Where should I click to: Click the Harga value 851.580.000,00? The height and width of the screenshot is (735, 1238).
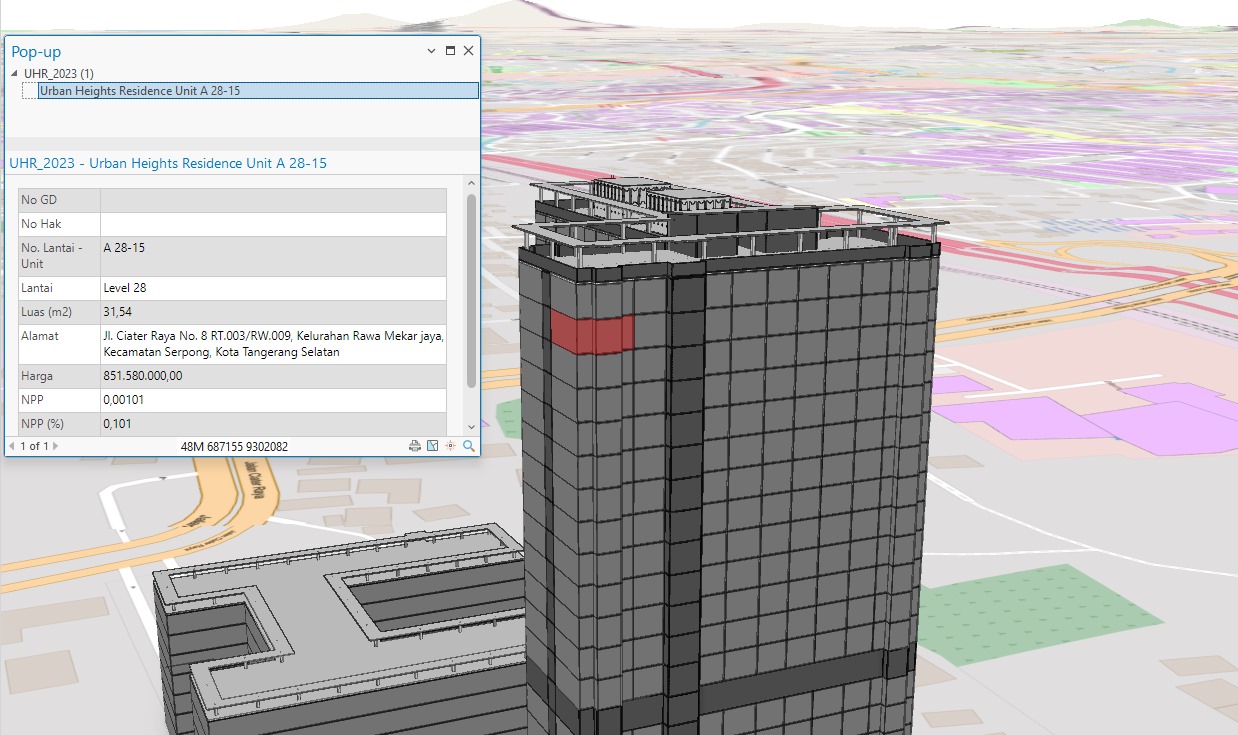click(143, 376)
